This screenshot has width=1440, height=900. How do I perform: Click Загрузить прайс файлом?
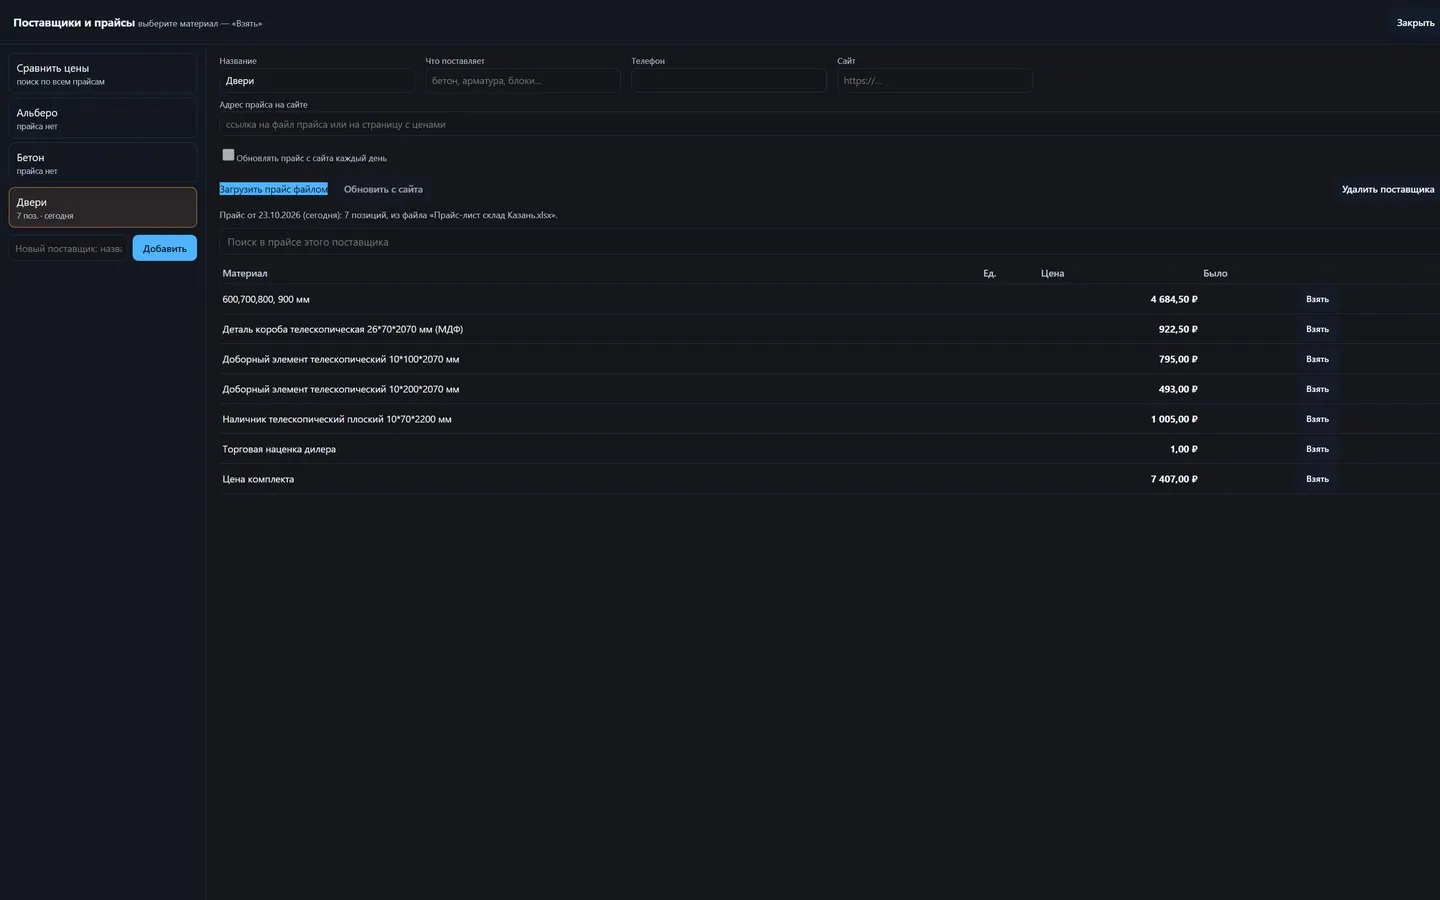coord(274,189)
